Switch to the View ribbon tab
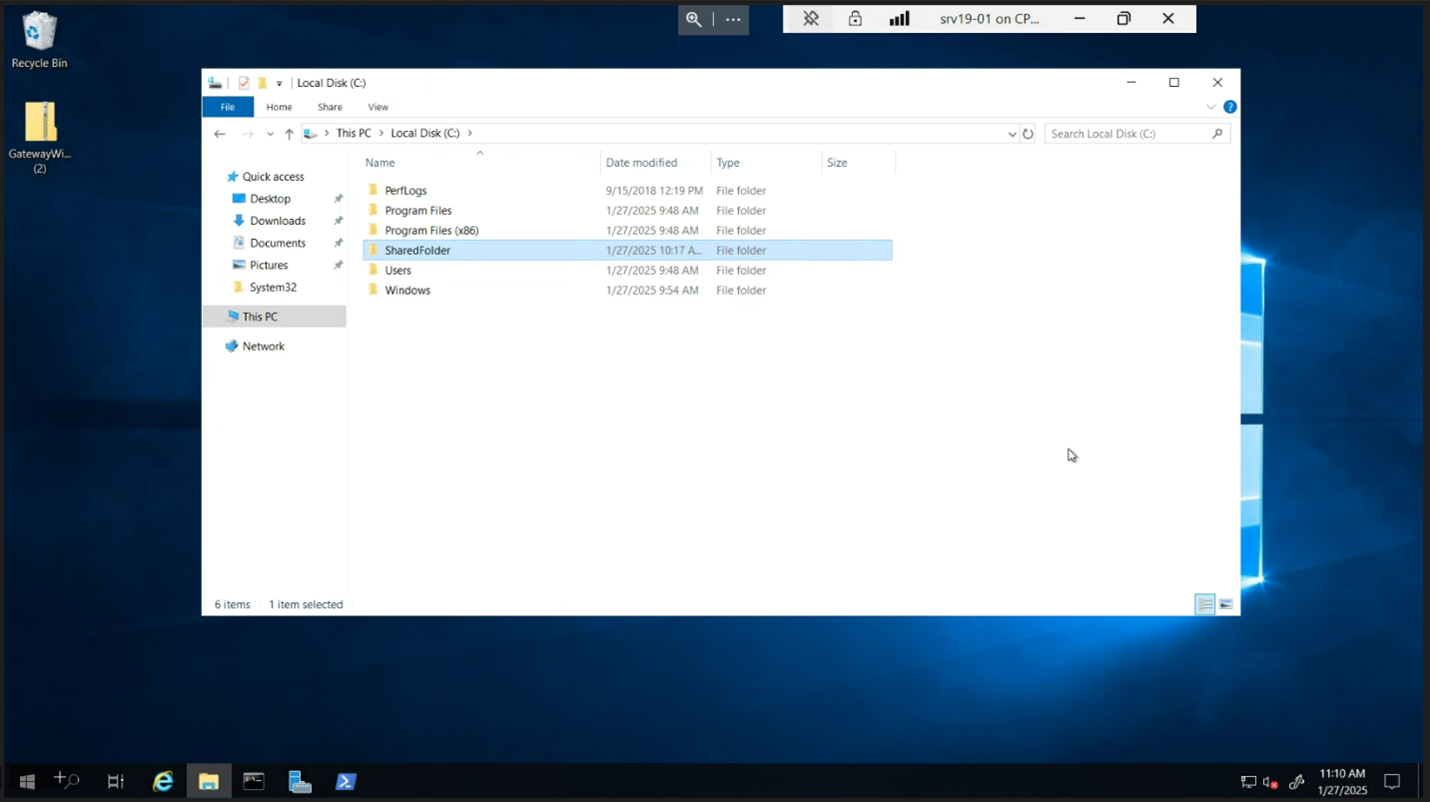This screenshot has height=802, width=1430. point(378,106)
